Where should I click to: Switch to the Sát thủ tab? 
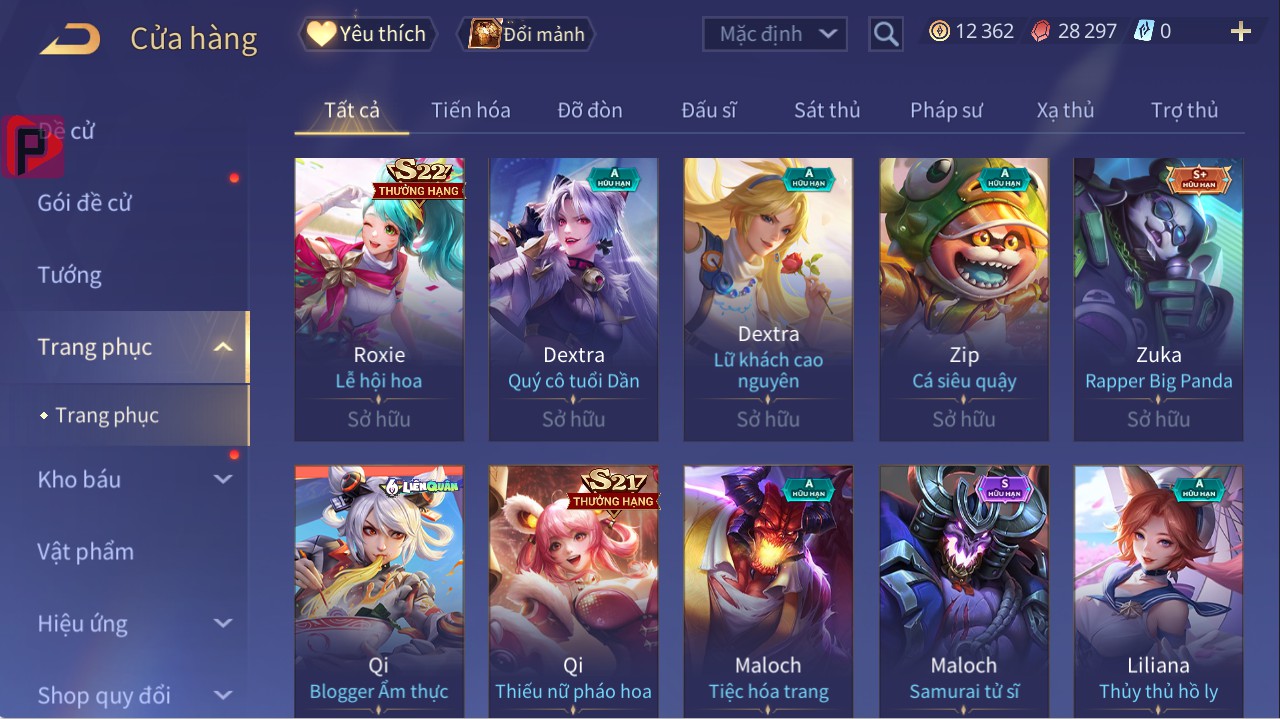click(827, 110)
